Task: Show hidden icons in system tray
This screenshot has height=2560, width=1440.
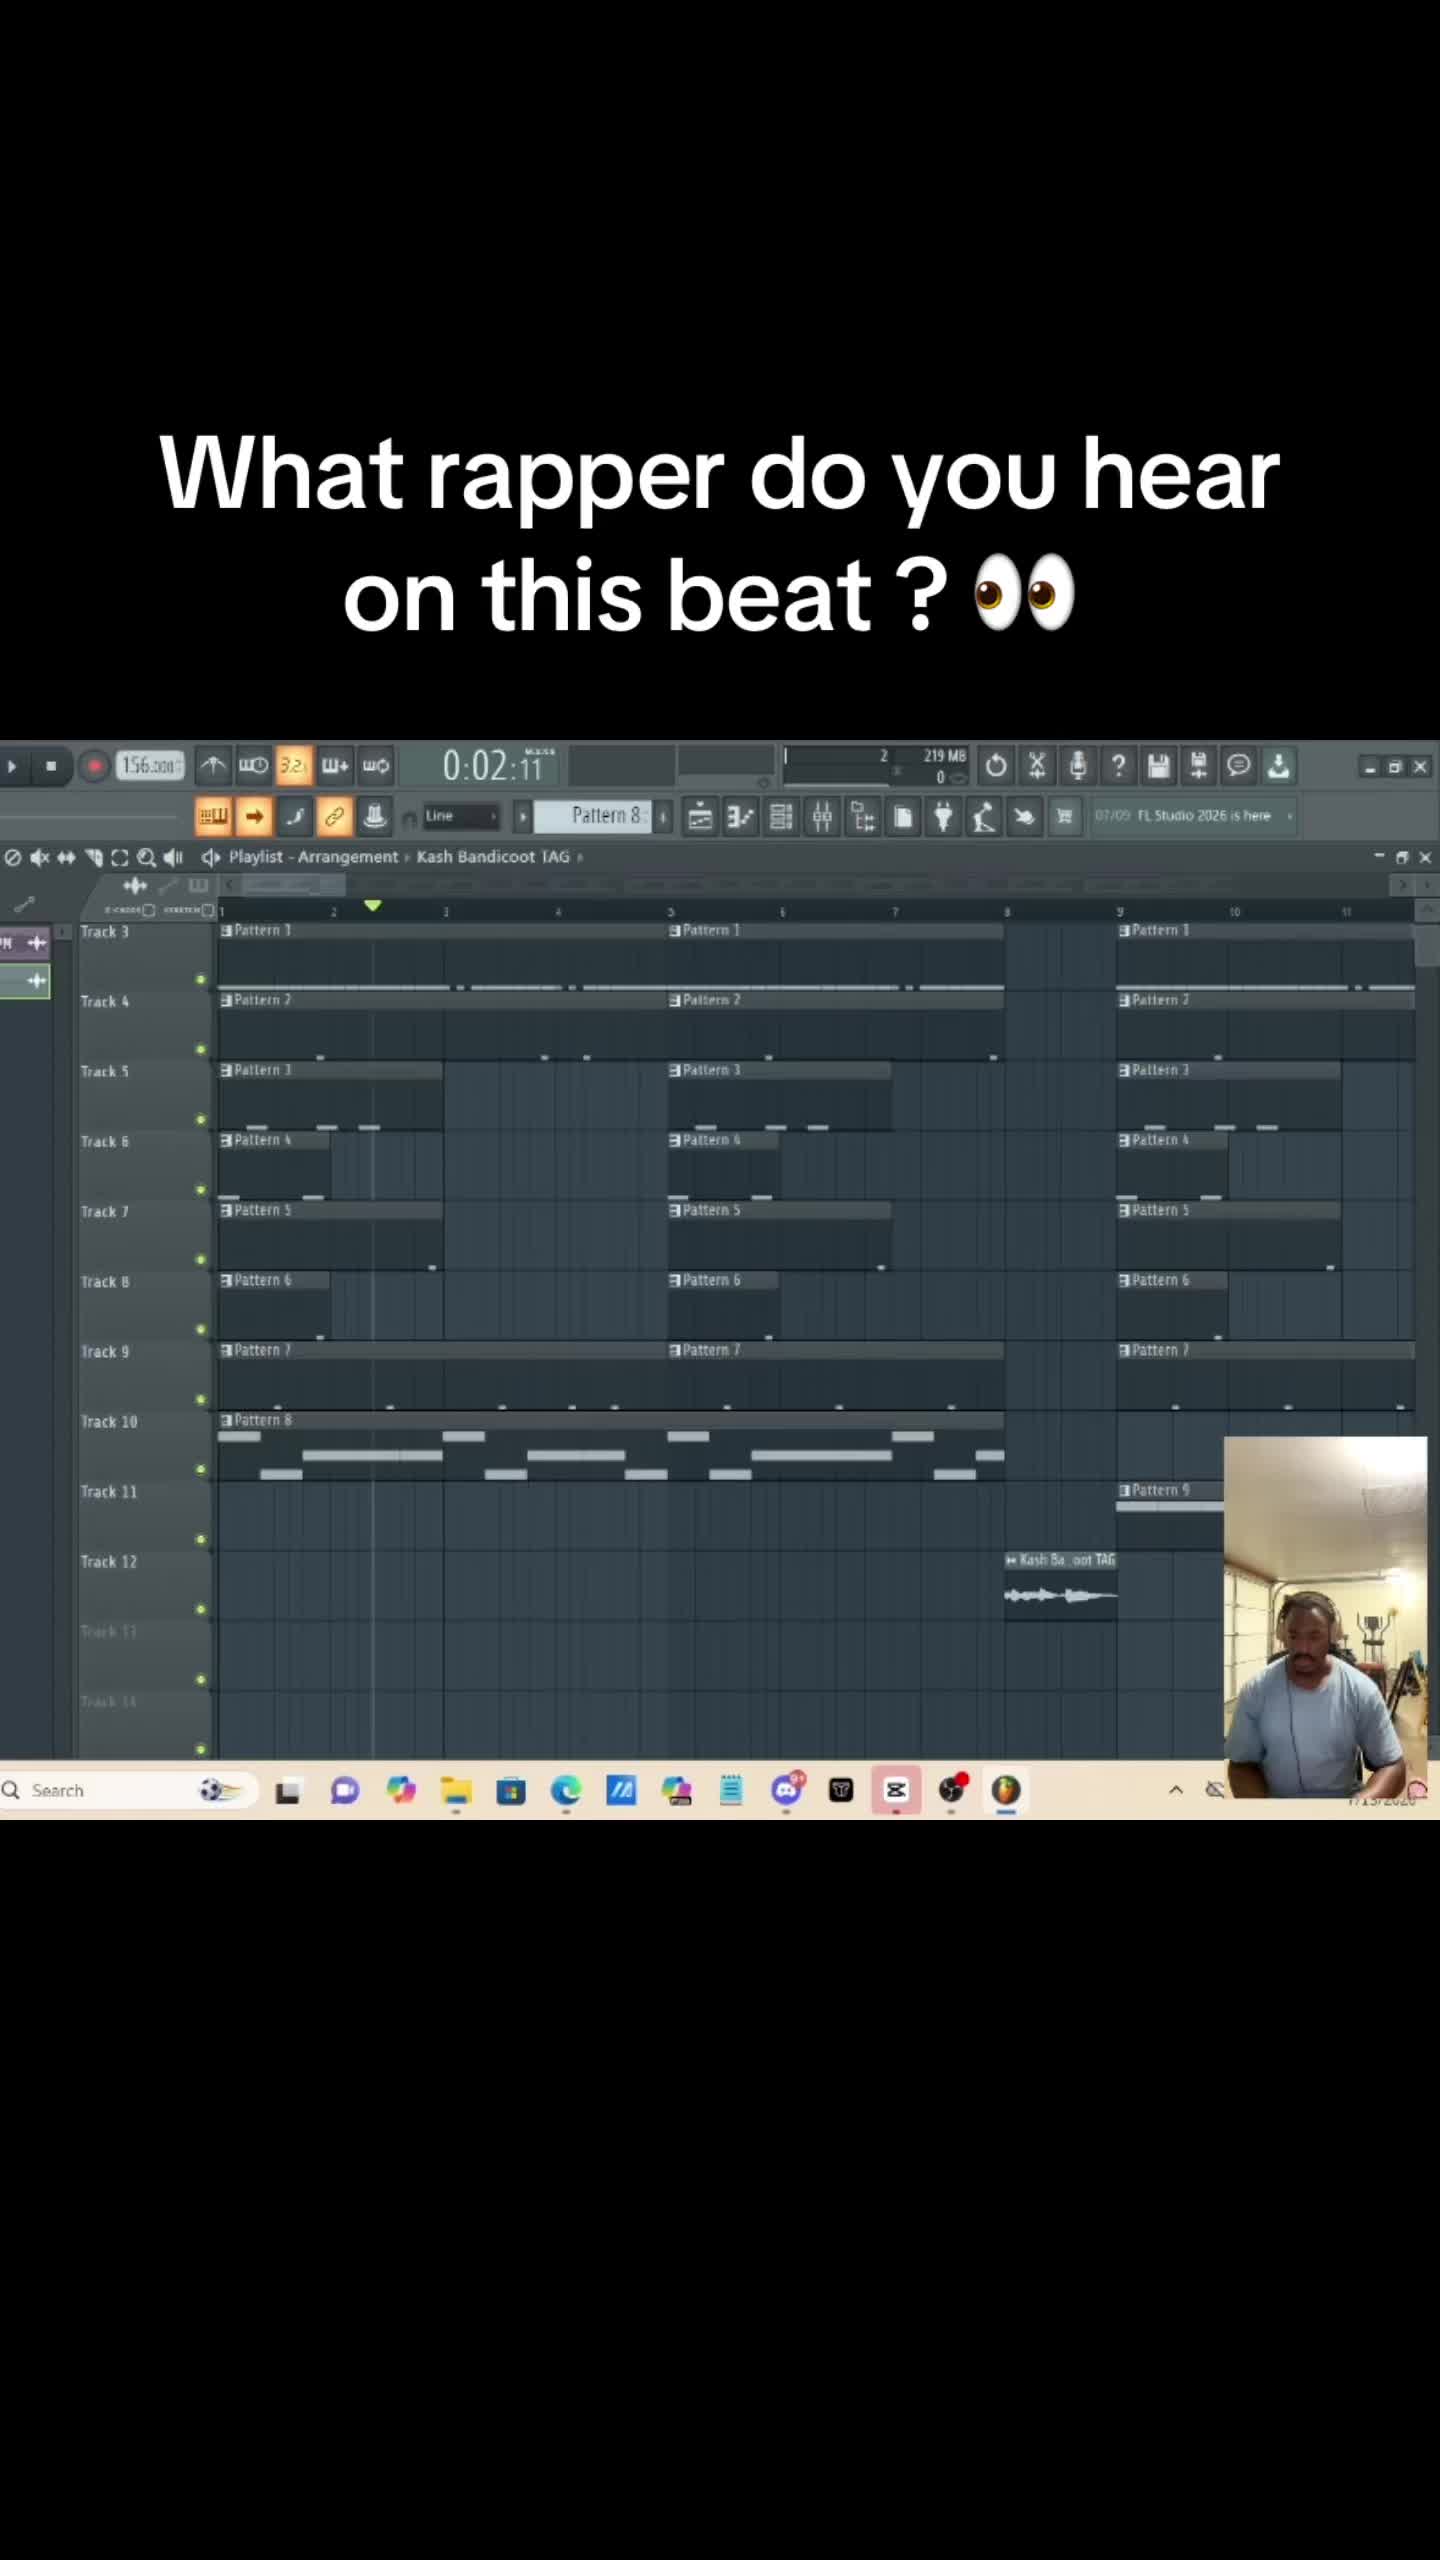Action: (1176, 1790)
